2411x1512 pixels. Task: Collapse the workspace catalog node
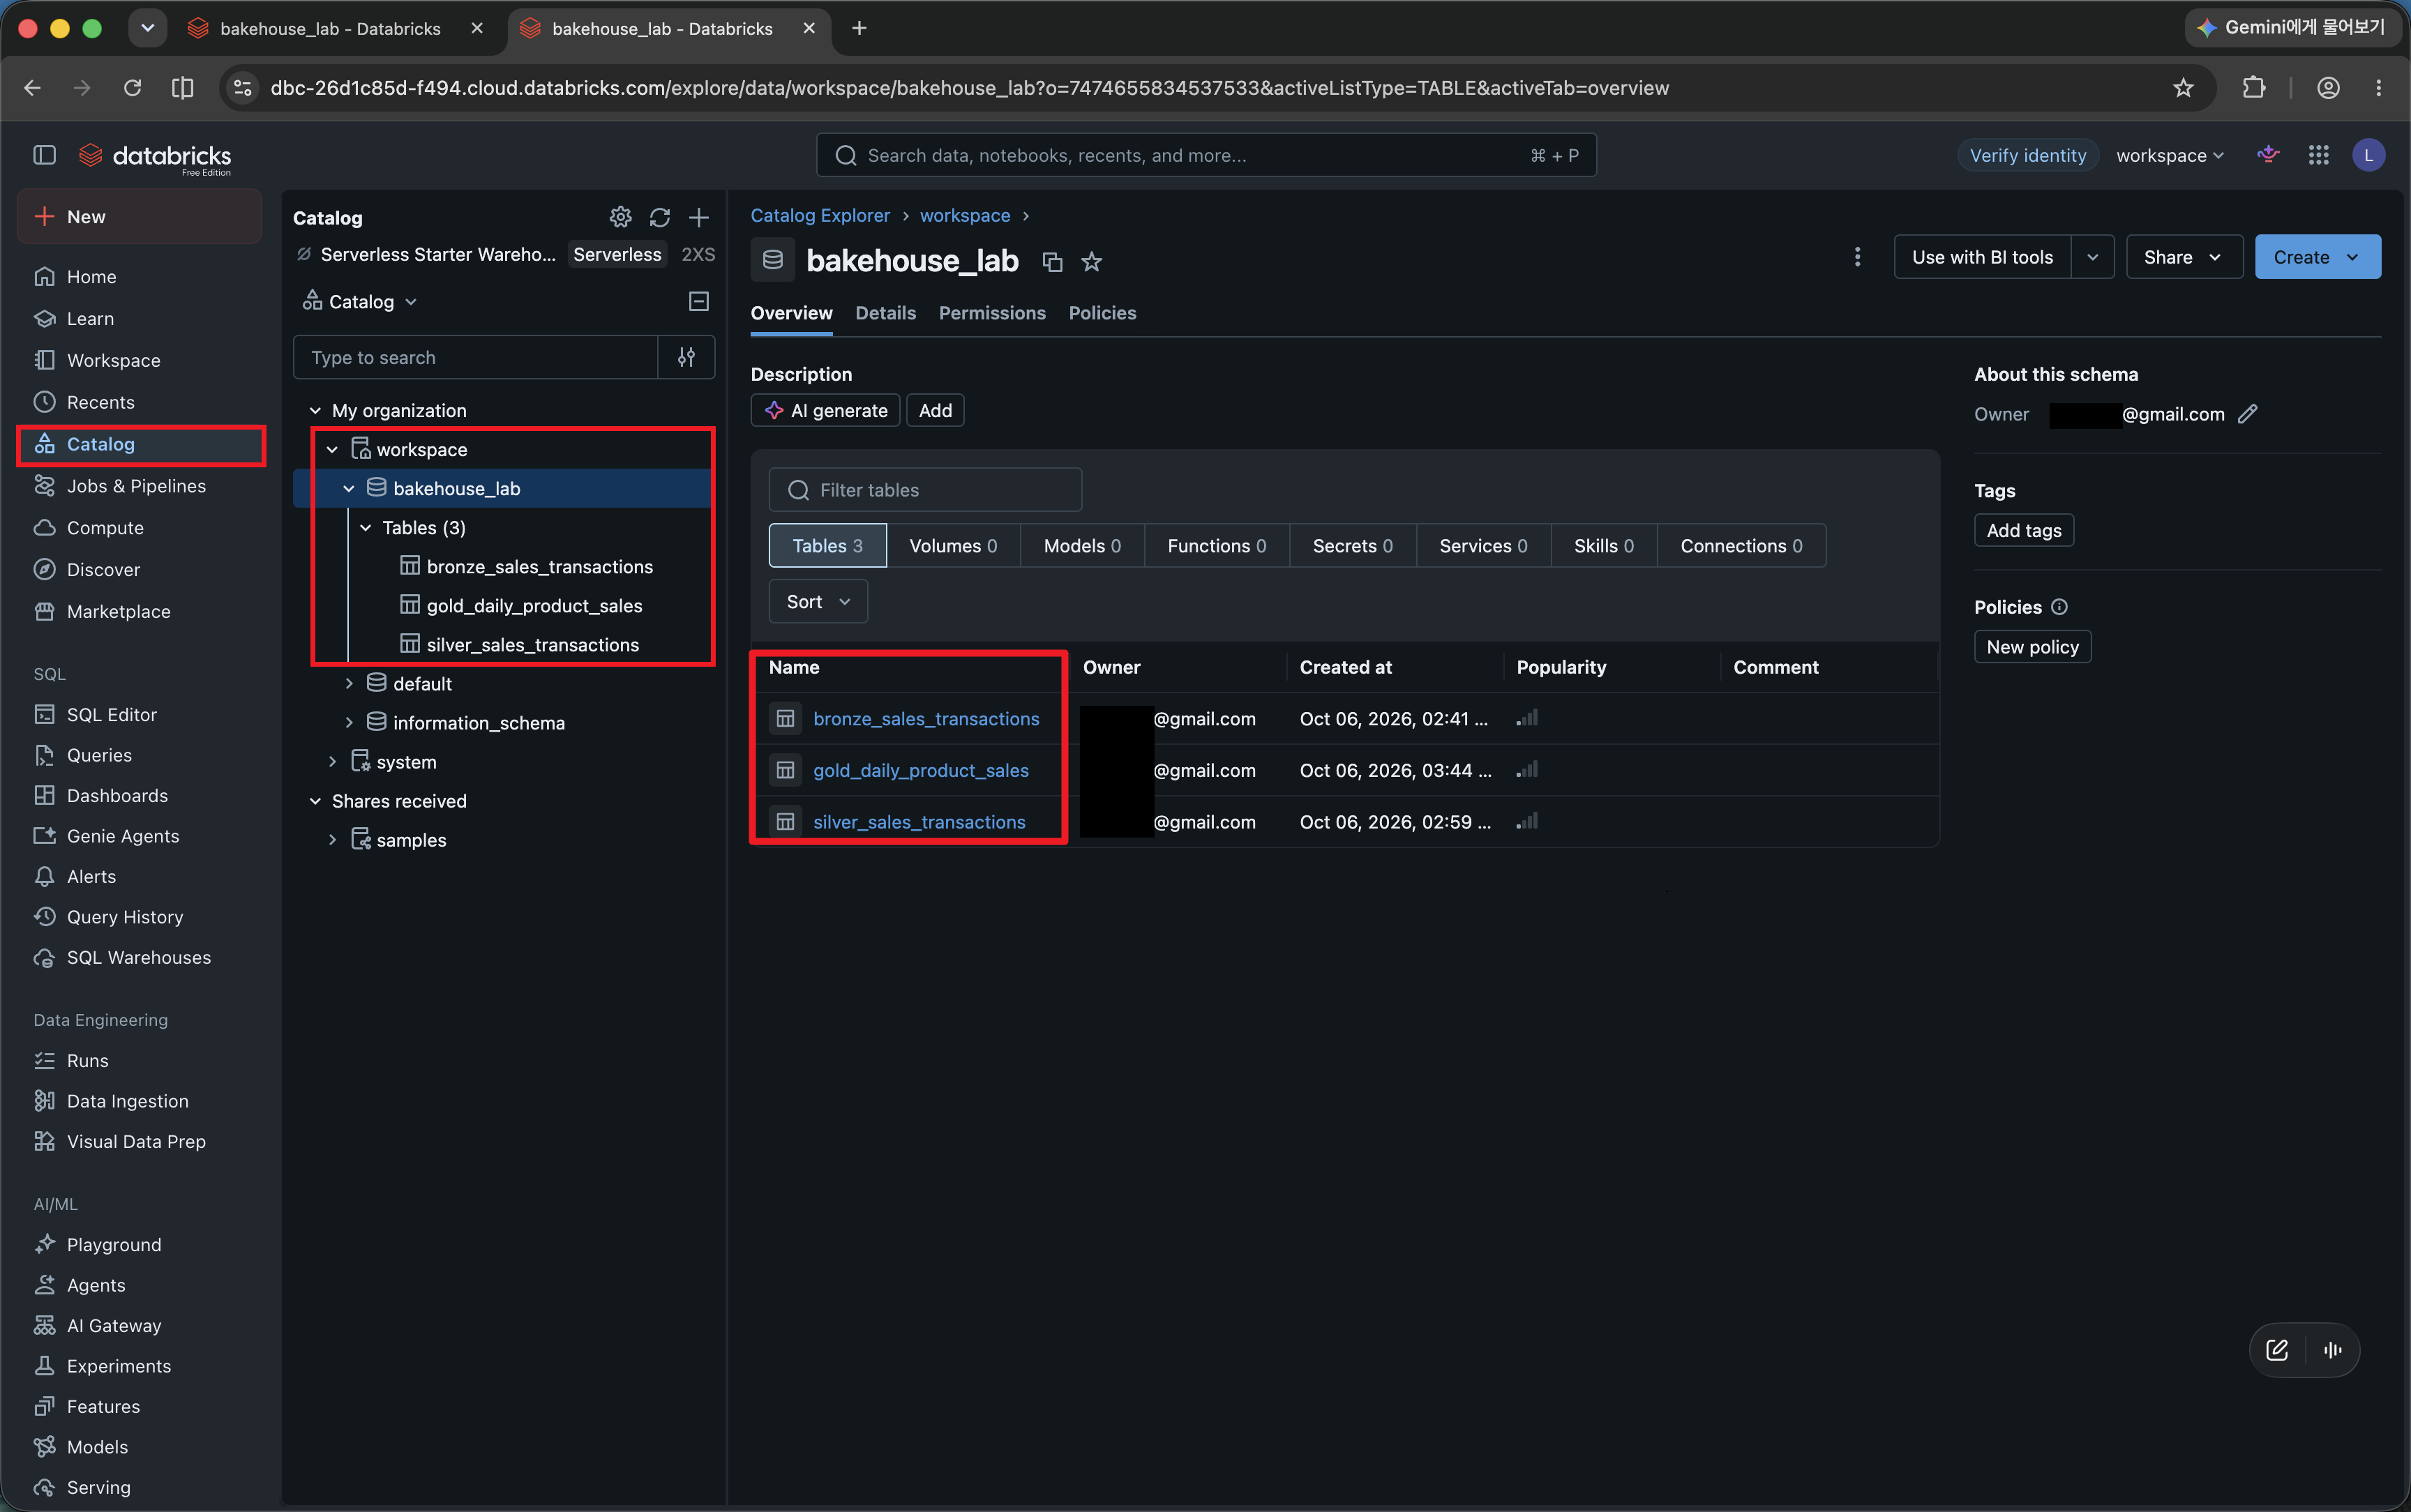point(332,450)
